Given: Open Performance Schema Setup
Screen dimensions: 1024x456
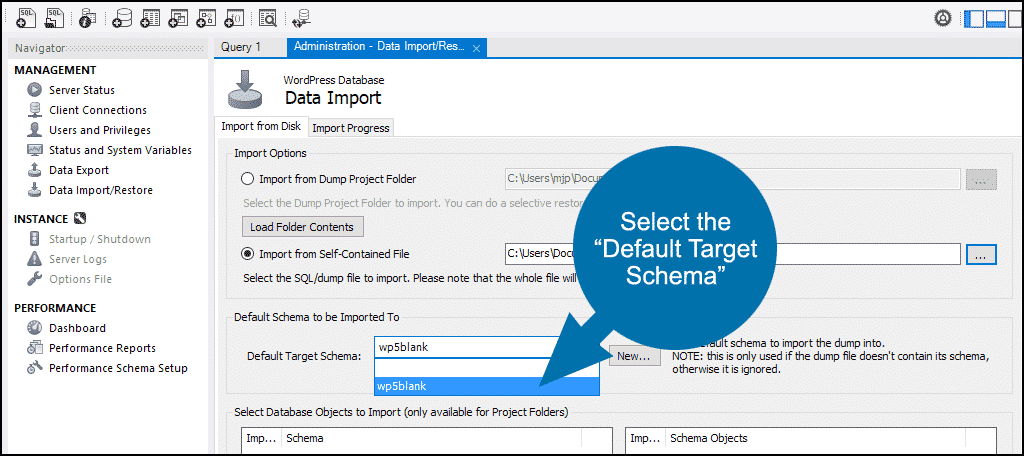Looking at the screenshot, I should point(118,368).
